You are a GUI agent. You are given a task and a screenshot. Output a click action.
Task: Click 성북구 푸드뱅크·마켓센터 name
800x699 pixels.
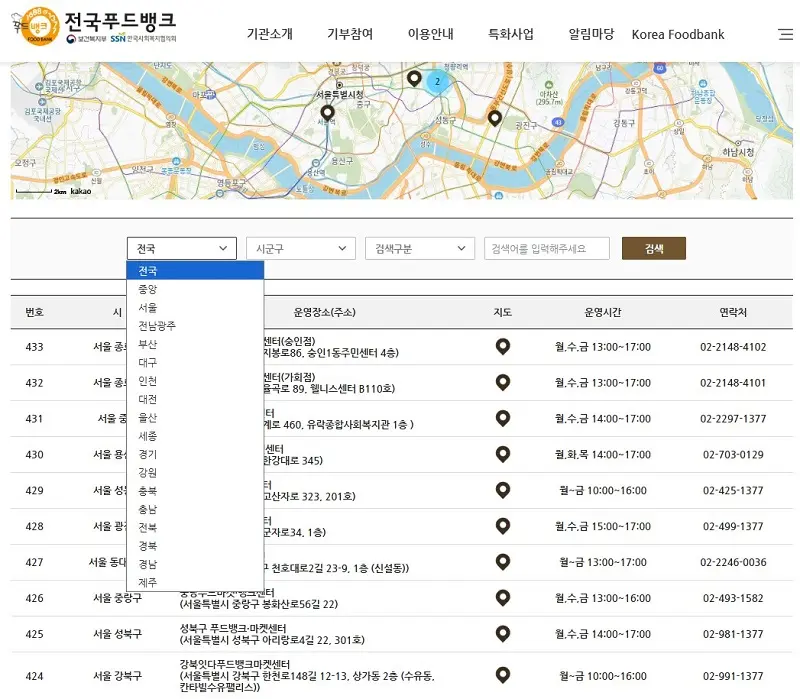[x=233, y=628]
